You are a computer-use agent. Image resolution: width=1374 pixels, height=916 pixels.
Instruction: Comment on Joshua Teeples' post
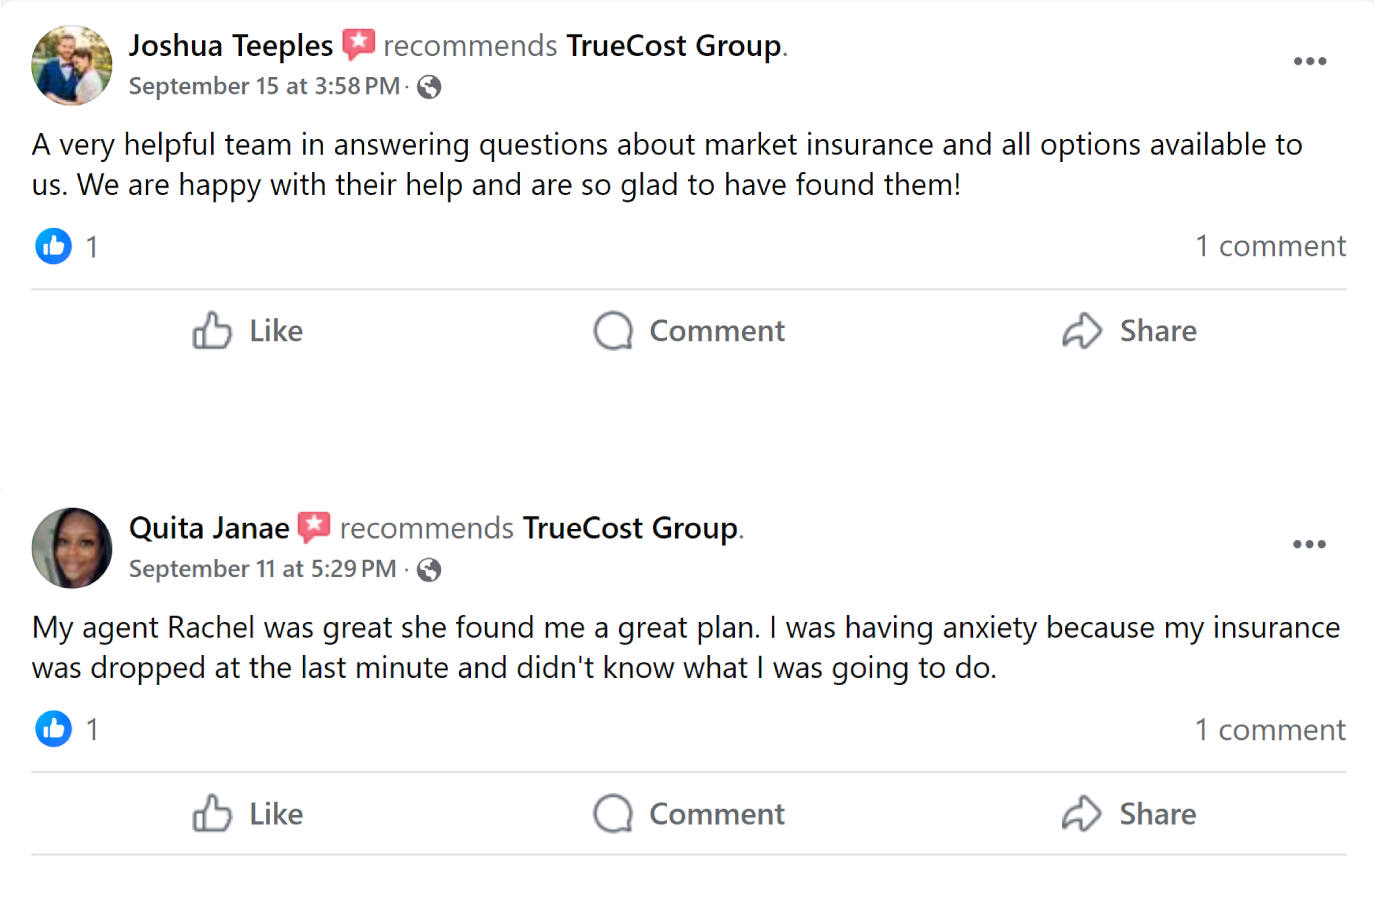689,331
